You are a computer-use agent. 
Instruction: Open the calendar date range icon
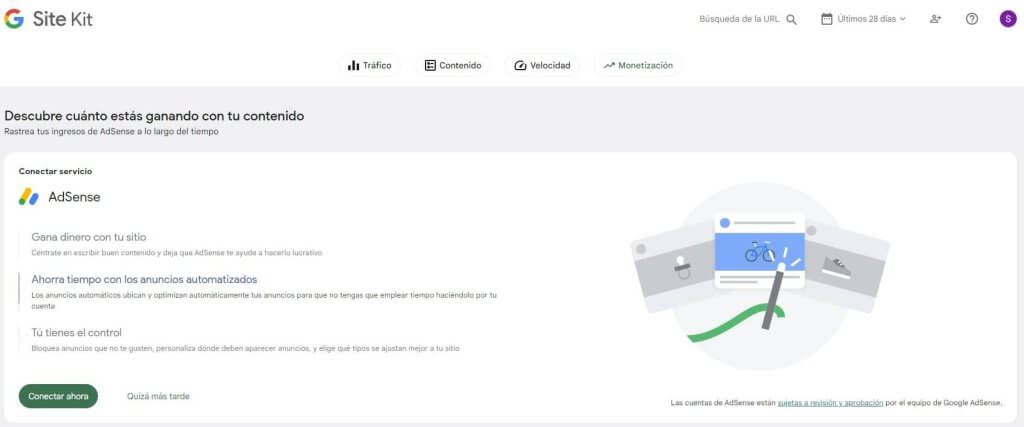826,19
